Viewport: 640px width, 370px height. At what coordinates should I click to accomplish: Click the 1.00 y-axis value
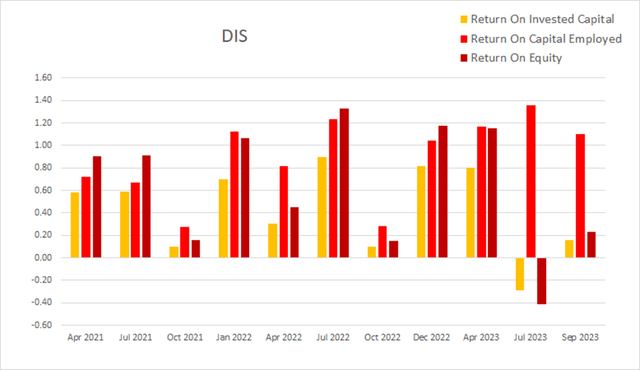43,145
